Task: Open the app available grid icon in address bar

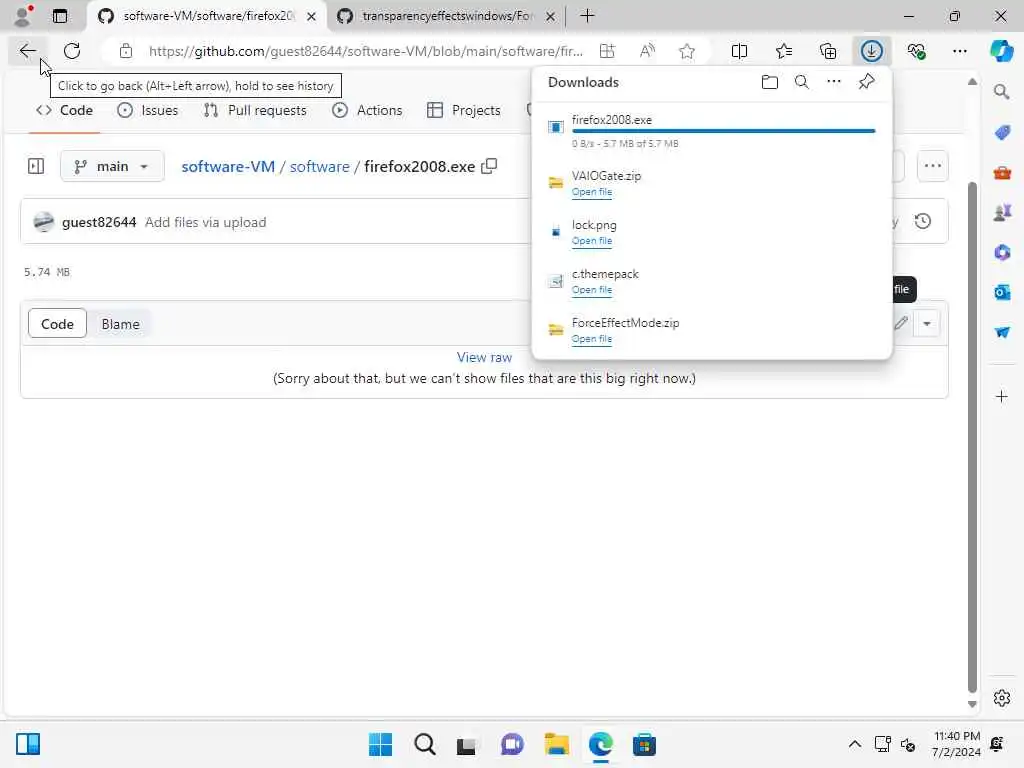Action: (x=607, y=51)
